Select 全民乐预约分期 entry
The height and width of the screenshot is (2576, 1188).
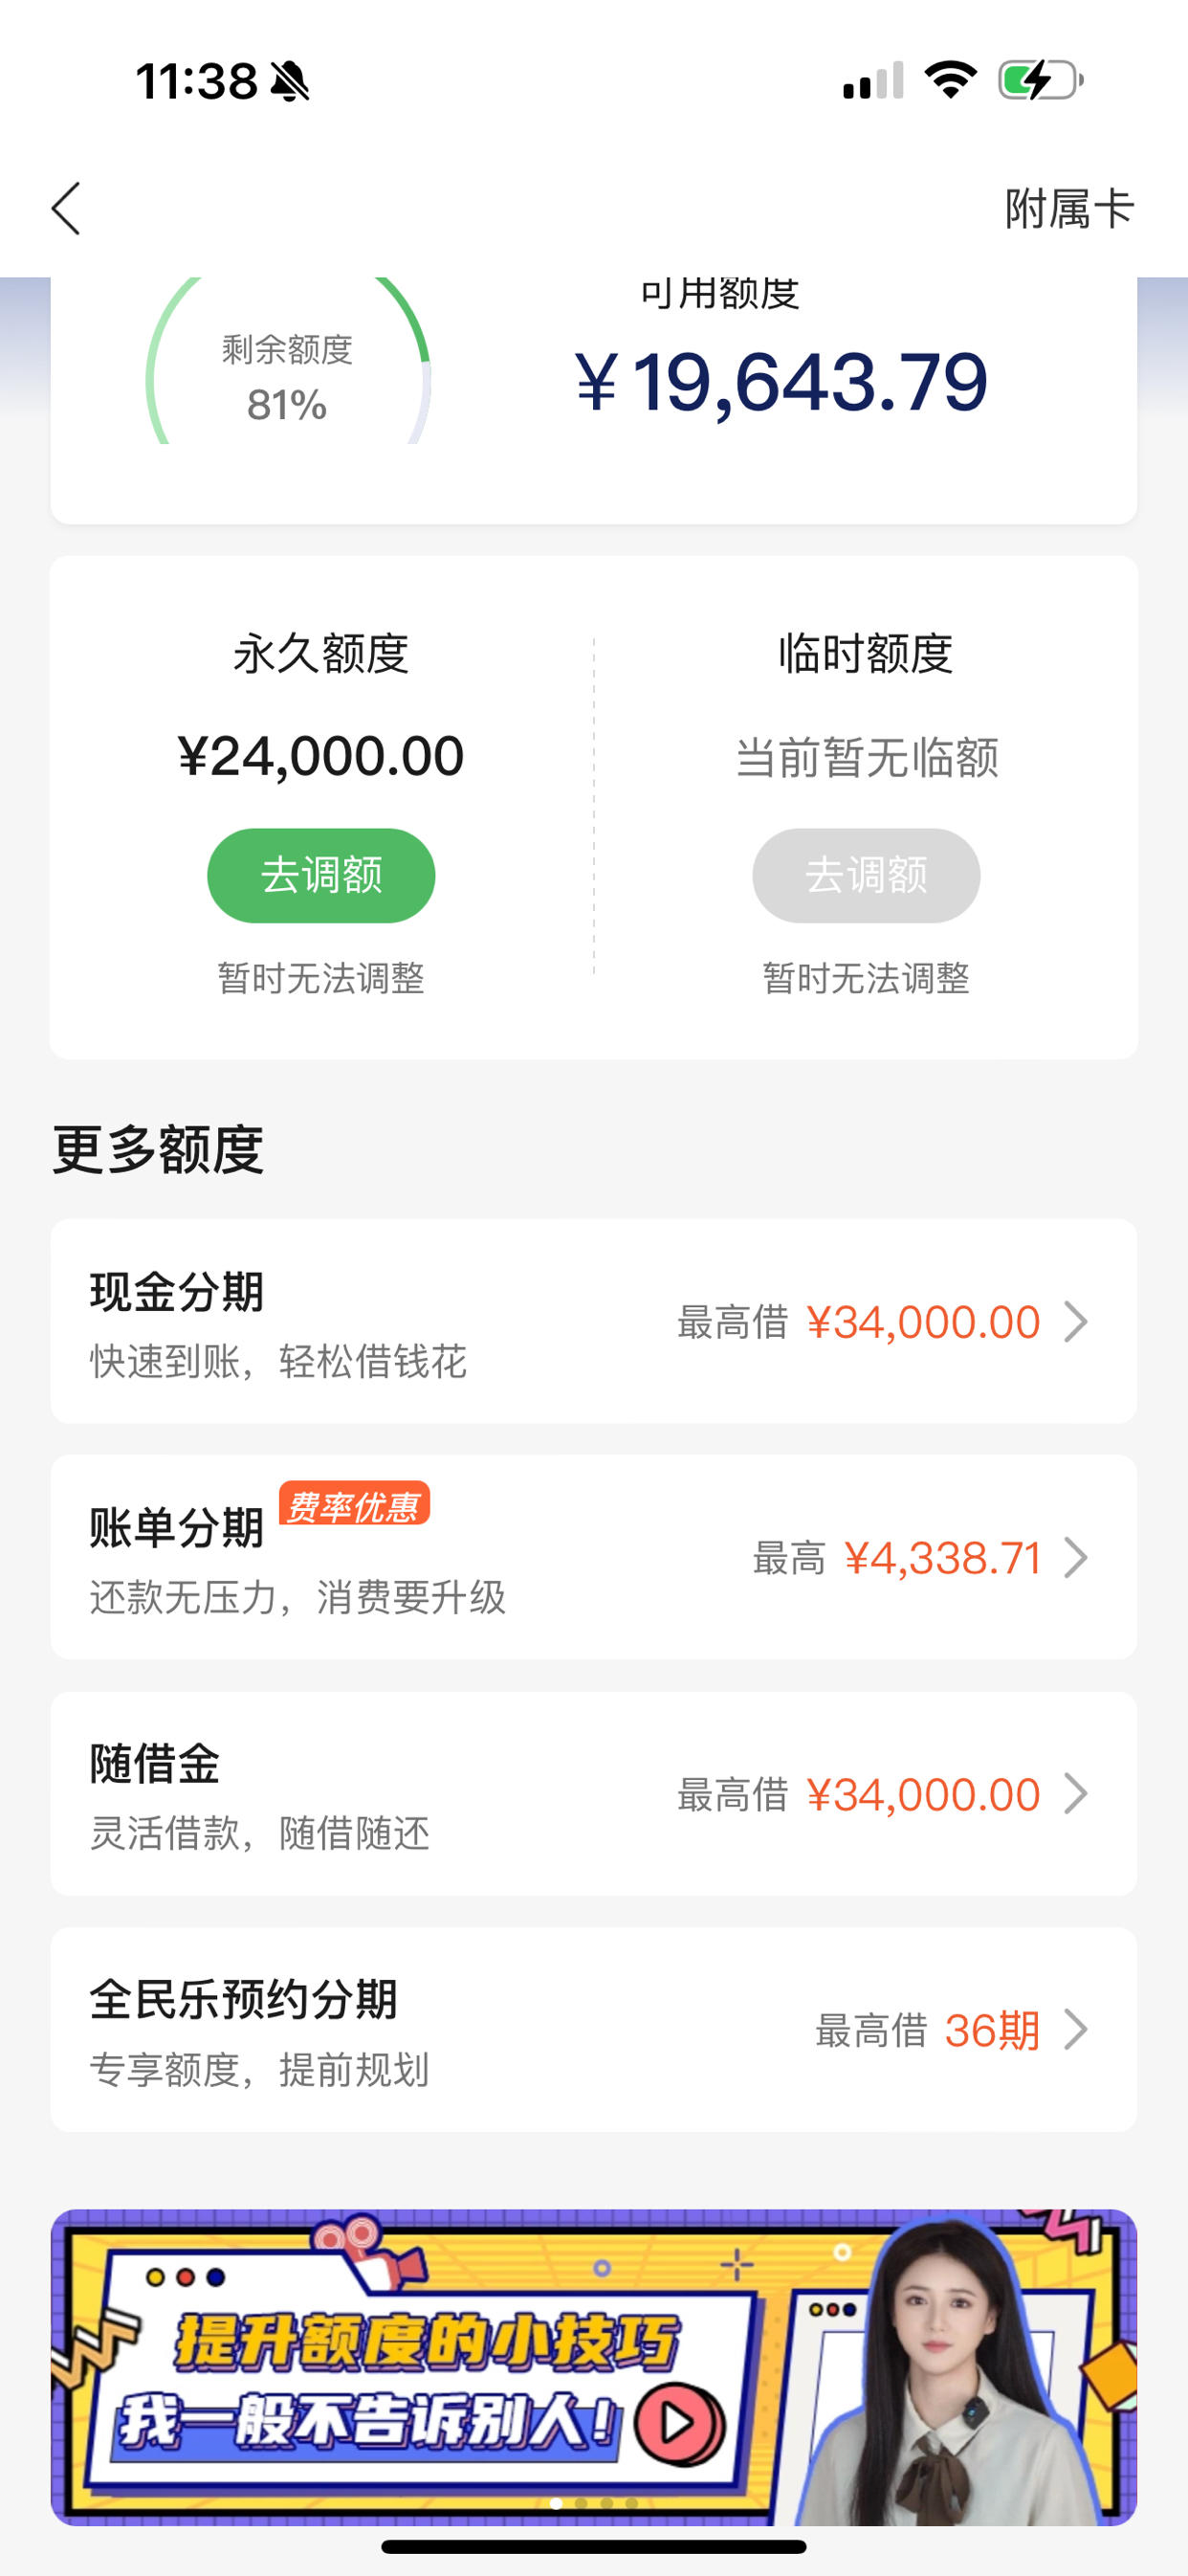[594, 2029]
